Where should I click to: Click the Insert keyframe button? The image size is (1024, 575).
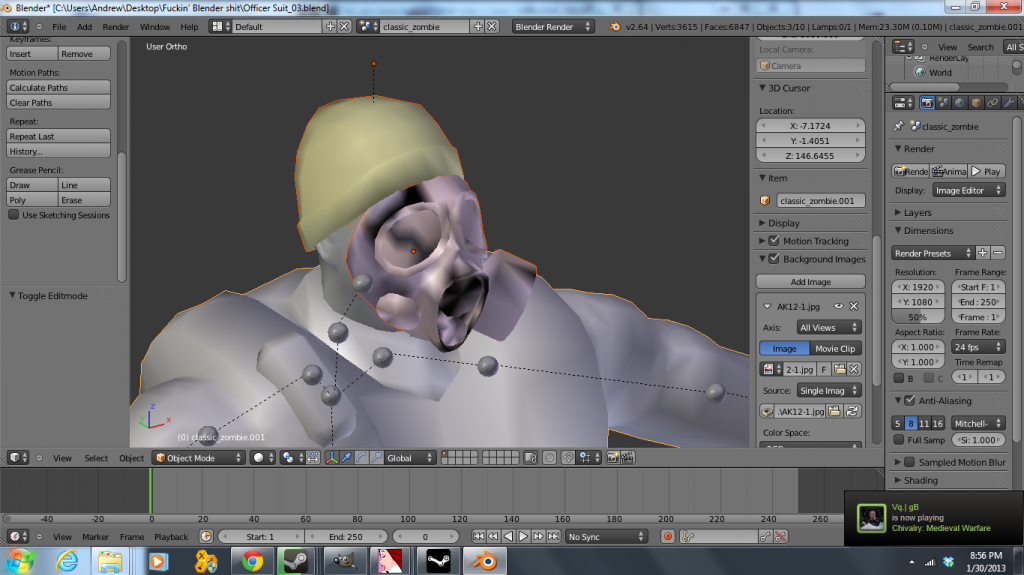coord(32,54)
